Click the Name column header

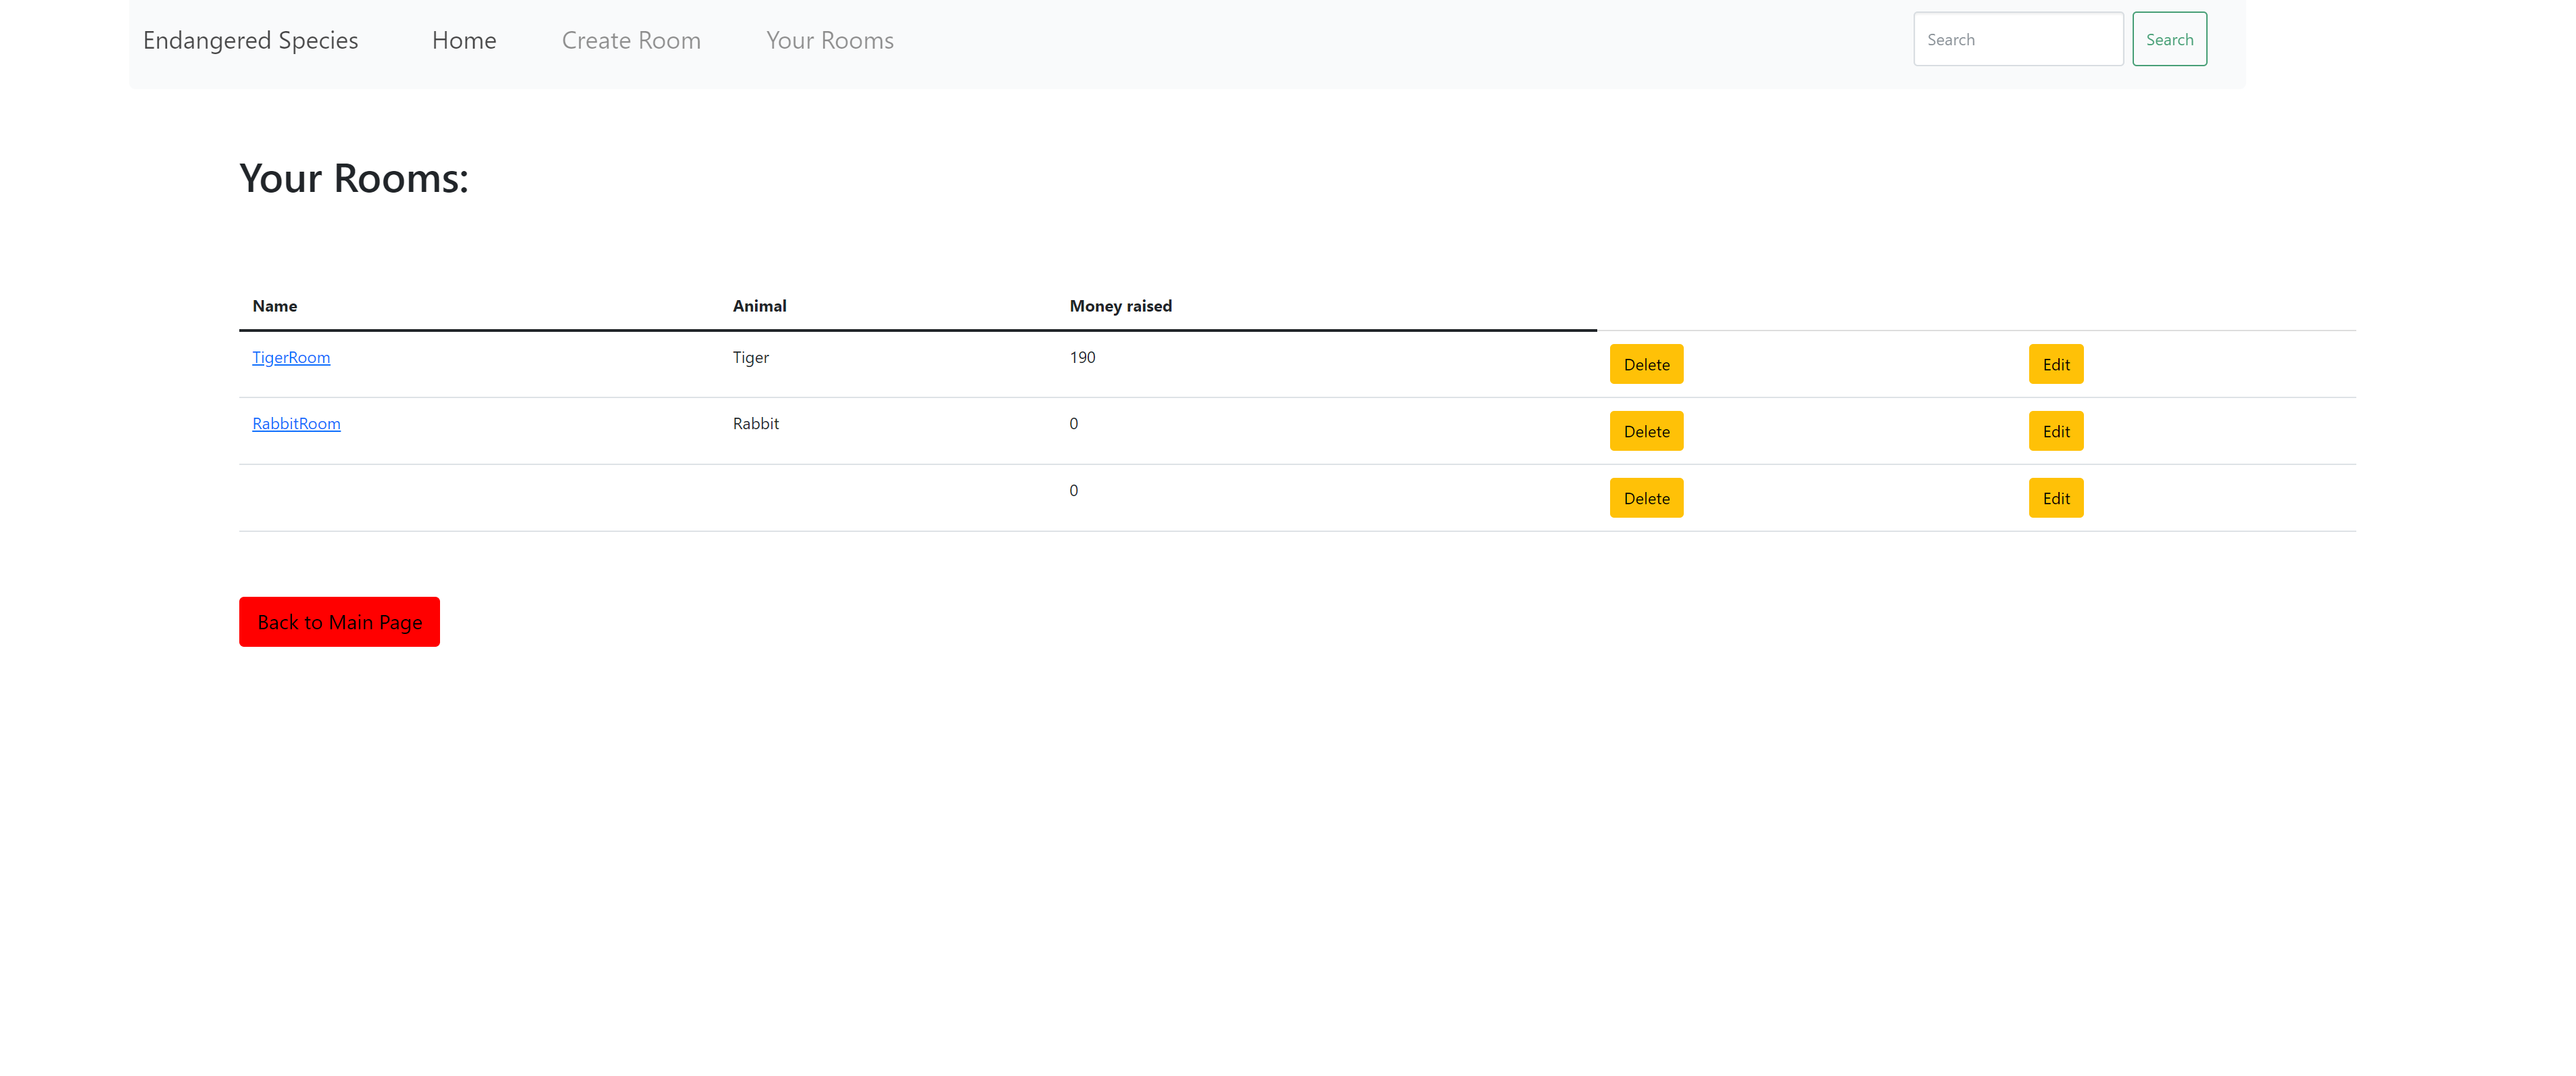tap(275, 306)
